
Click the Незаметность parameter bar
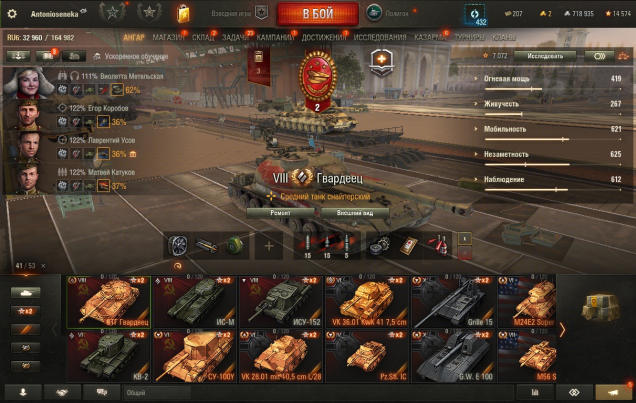[553, 164]
